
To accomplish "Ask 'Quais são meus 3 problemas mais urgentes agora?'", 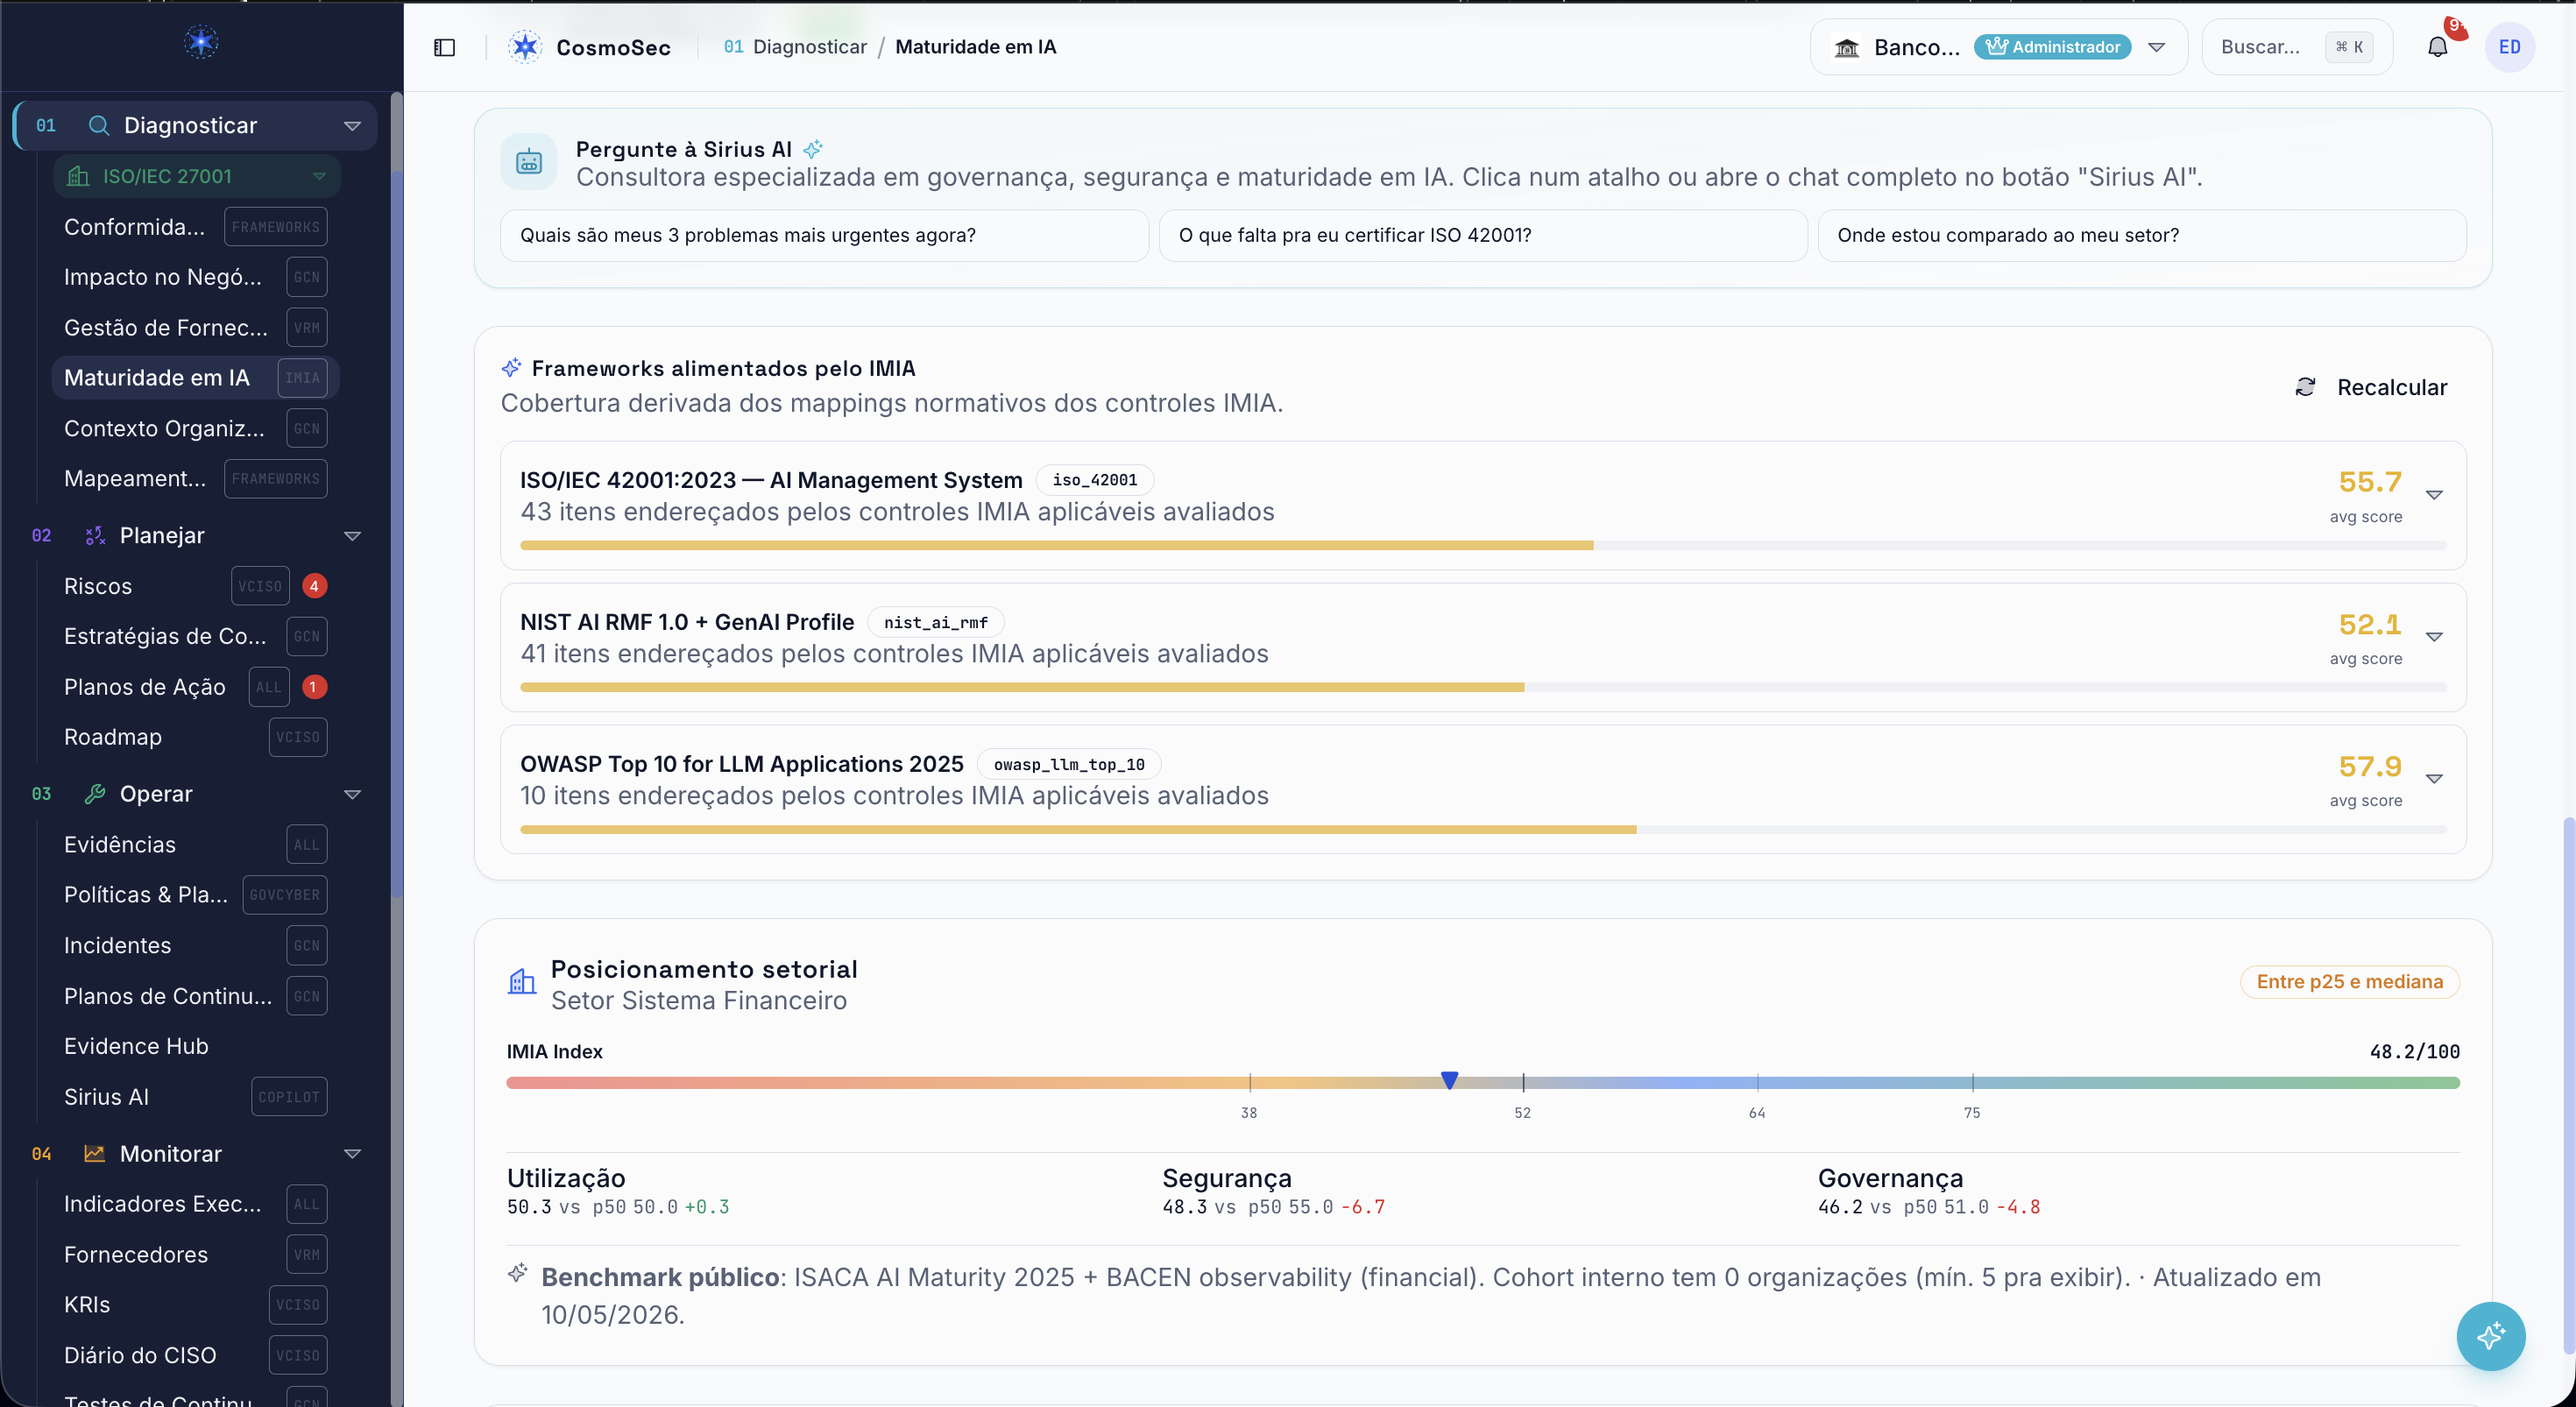I will [x=824, y=235].
